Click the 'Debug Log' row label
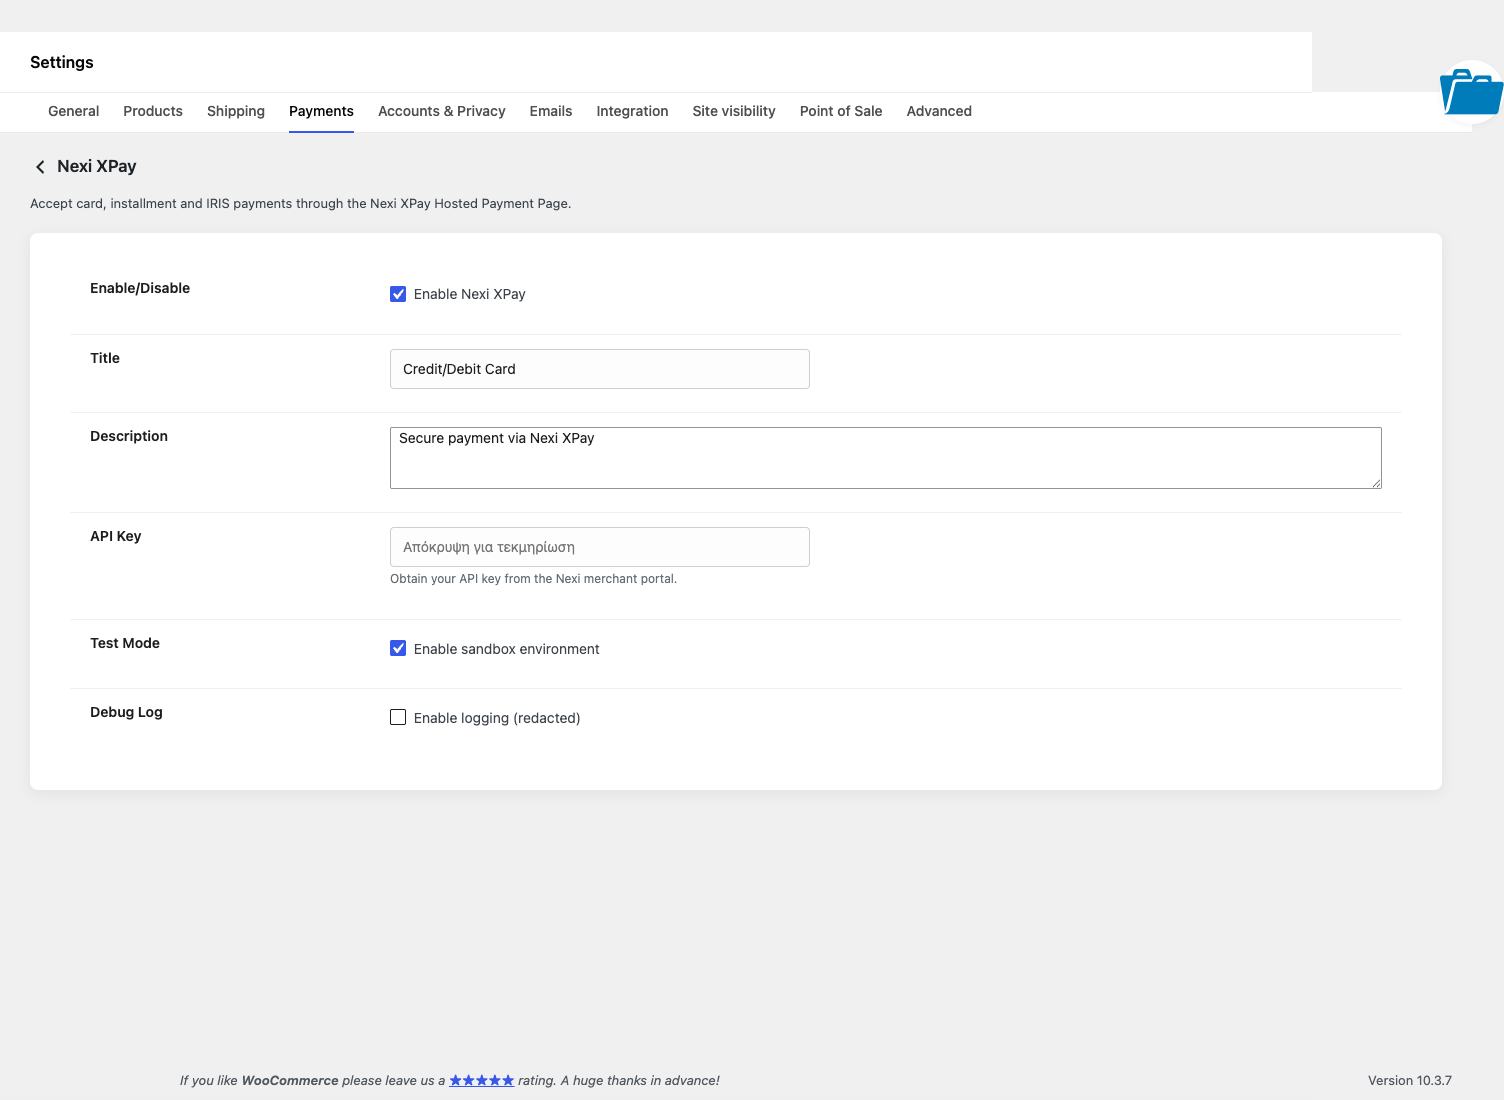Screen dimensions: 1504x1100 pos(126,712)
